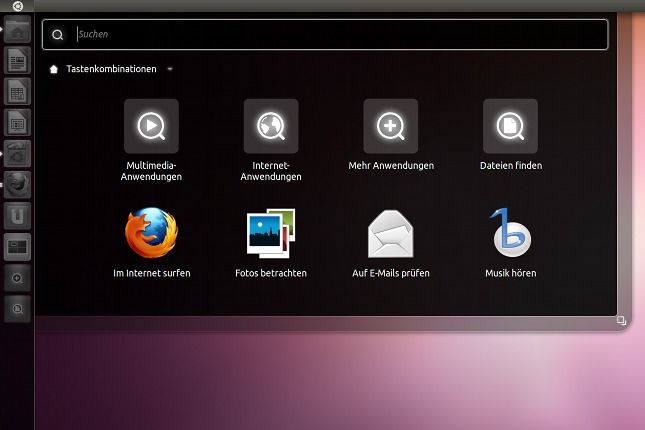Launch Firefox via Im Internet surfen

151,233
